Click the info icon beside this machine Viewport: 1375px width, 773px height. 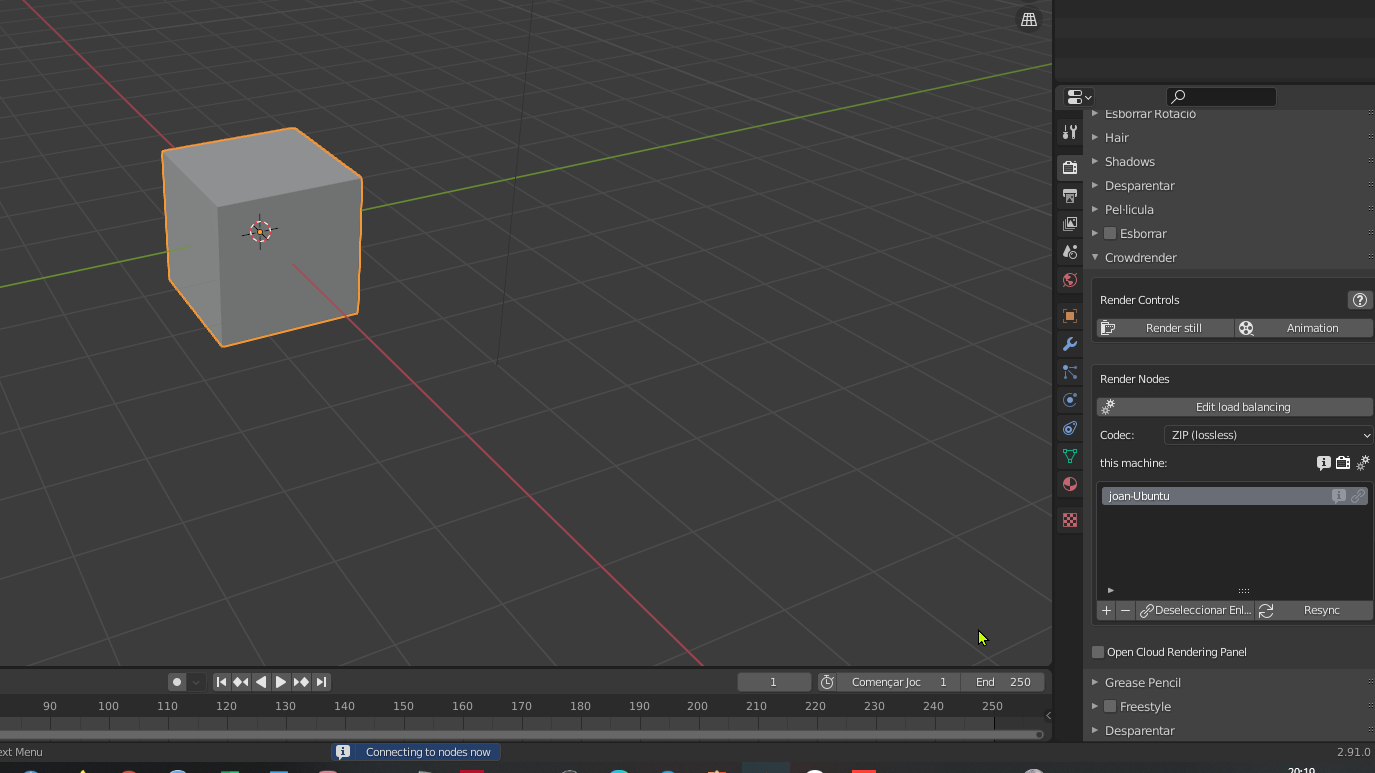pyautogui.click(x=1324, y=463)
